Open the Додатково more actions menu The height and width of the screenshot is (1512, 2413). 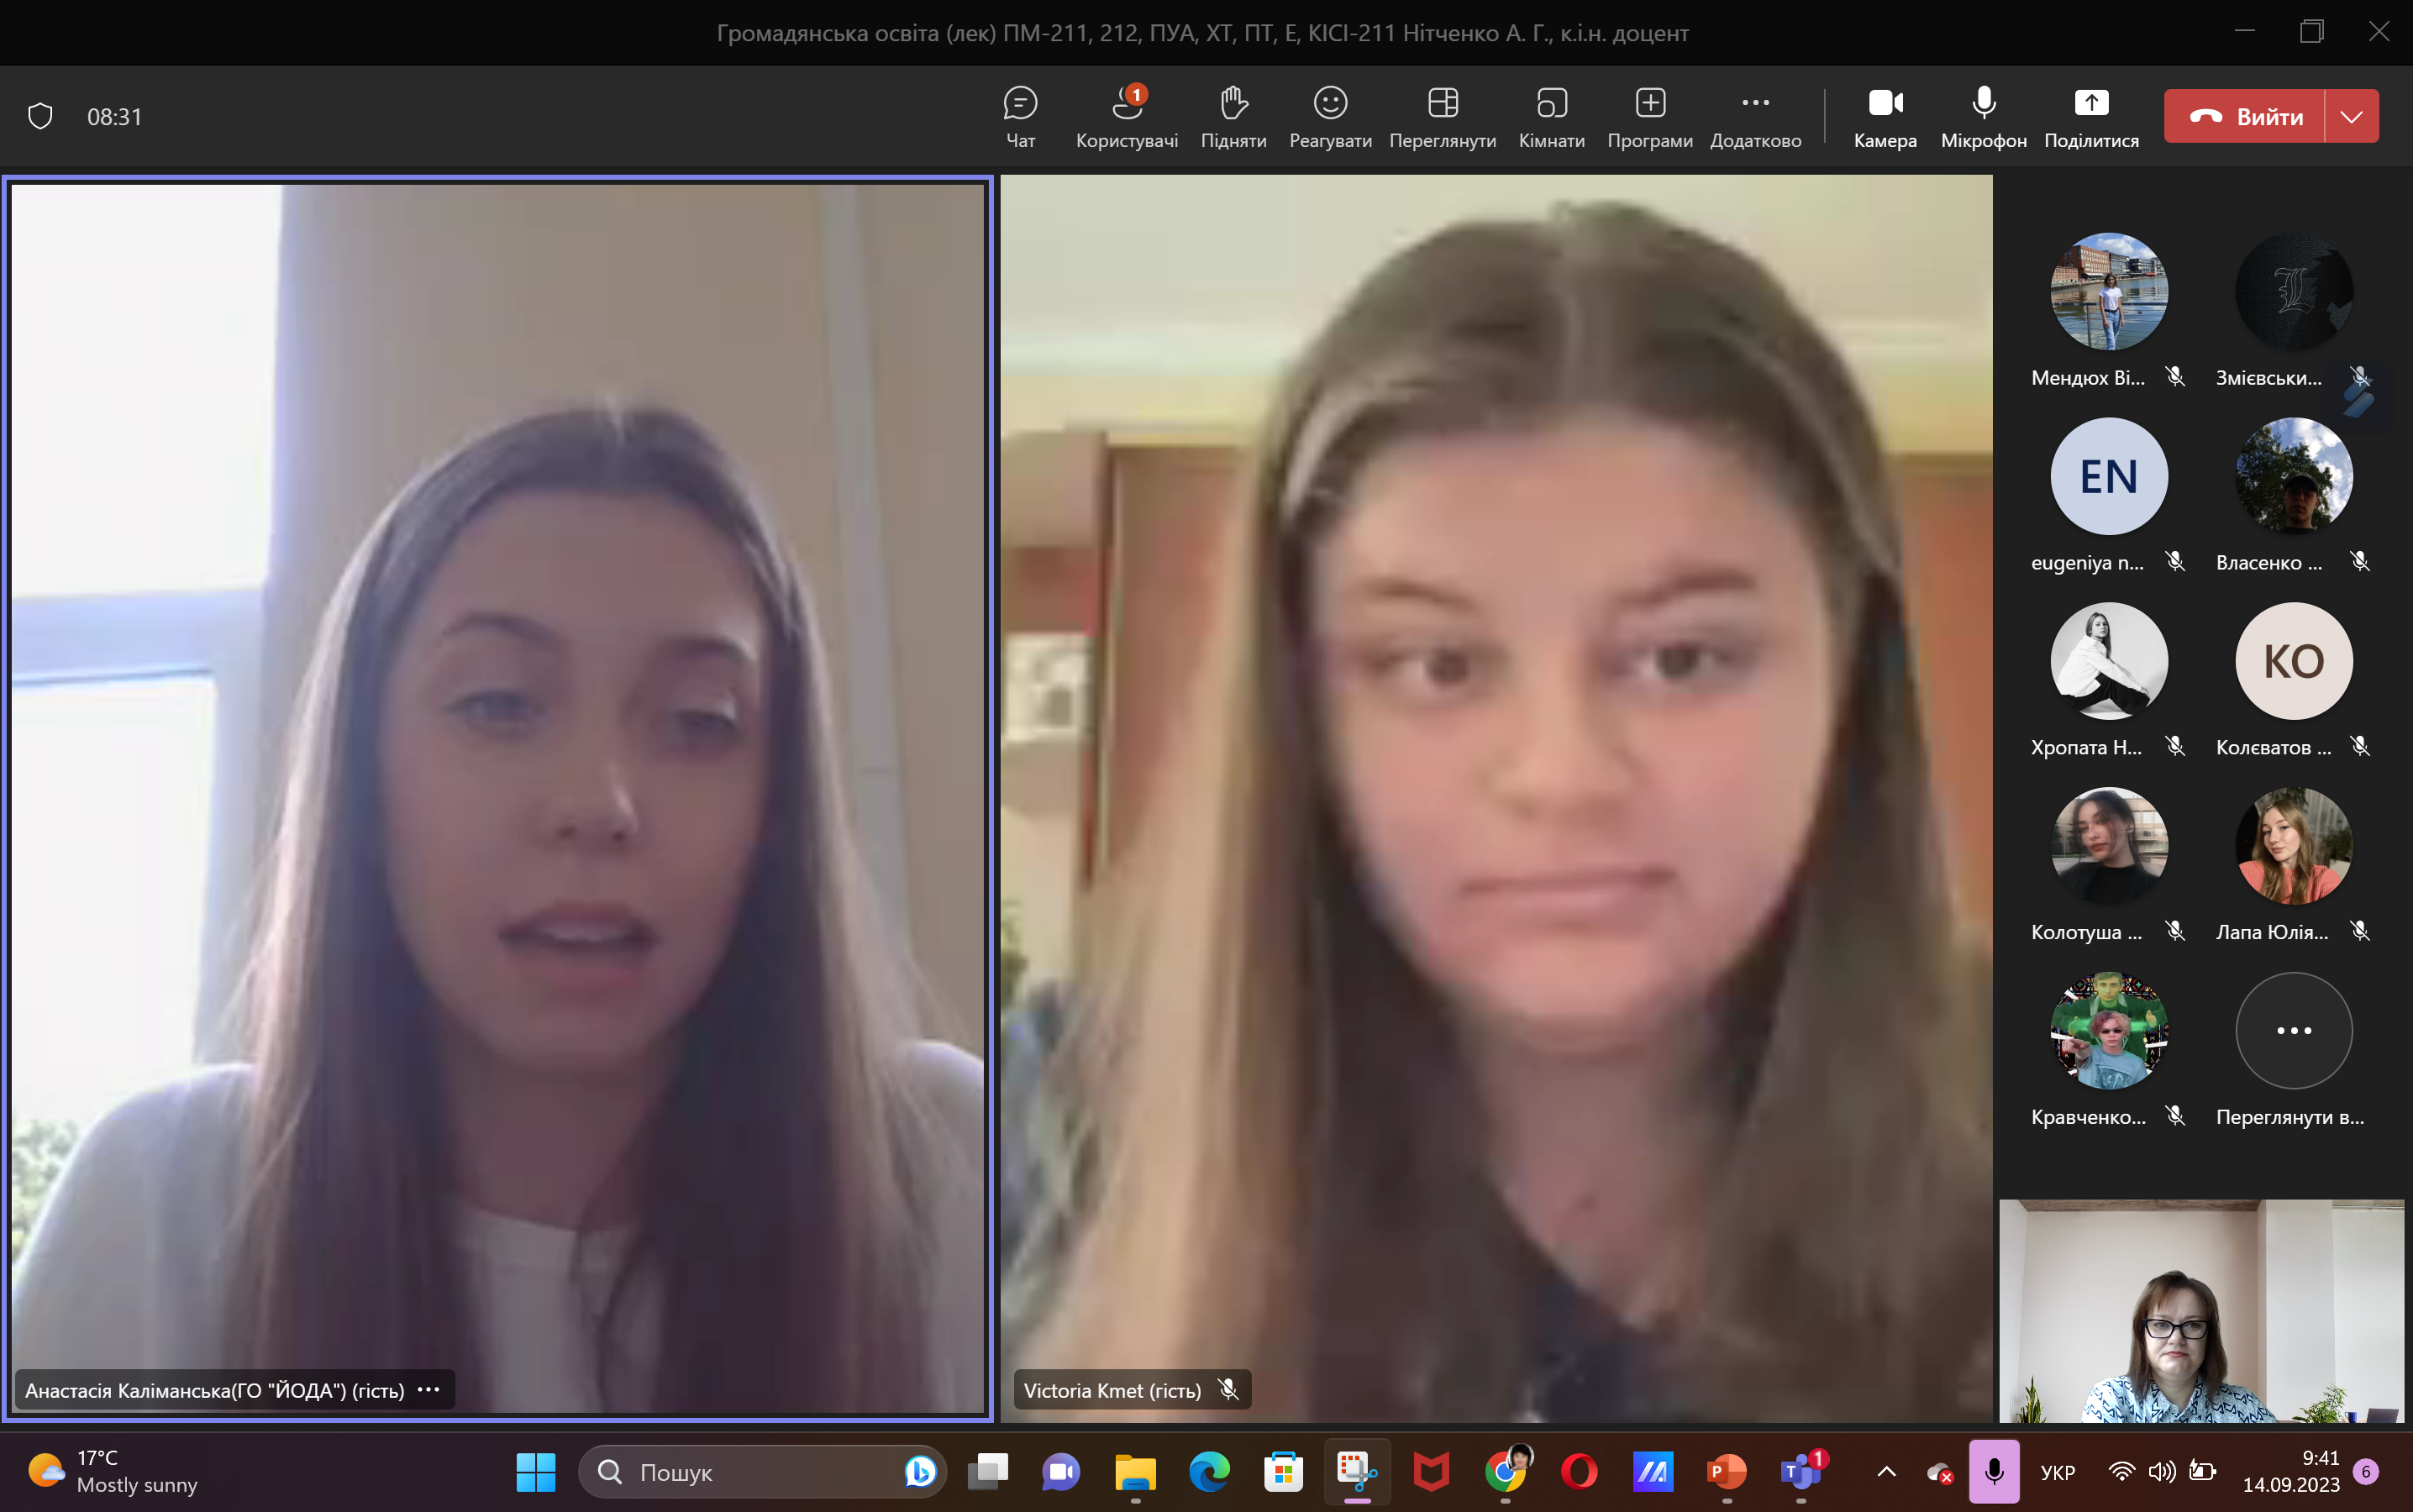(1754, 116)
